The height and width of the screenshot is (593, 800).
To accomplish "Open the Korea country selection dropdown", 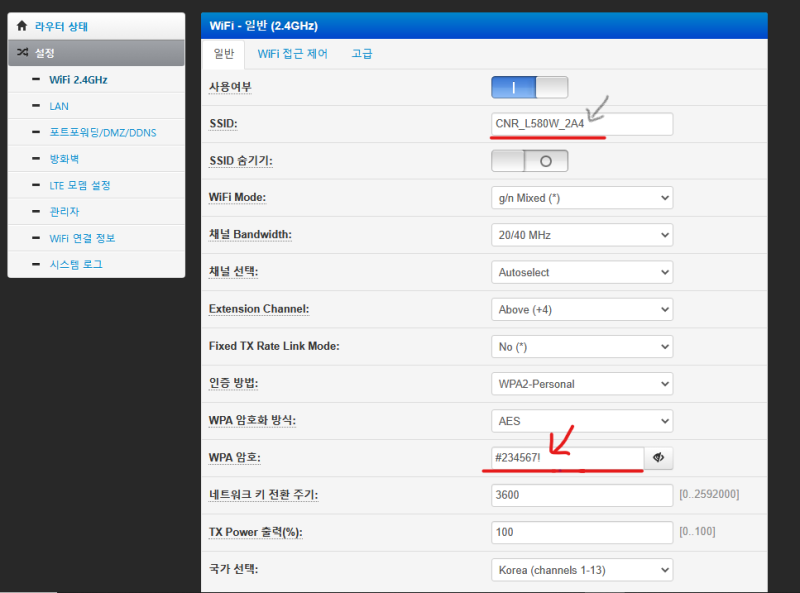I will click(581, 569).
